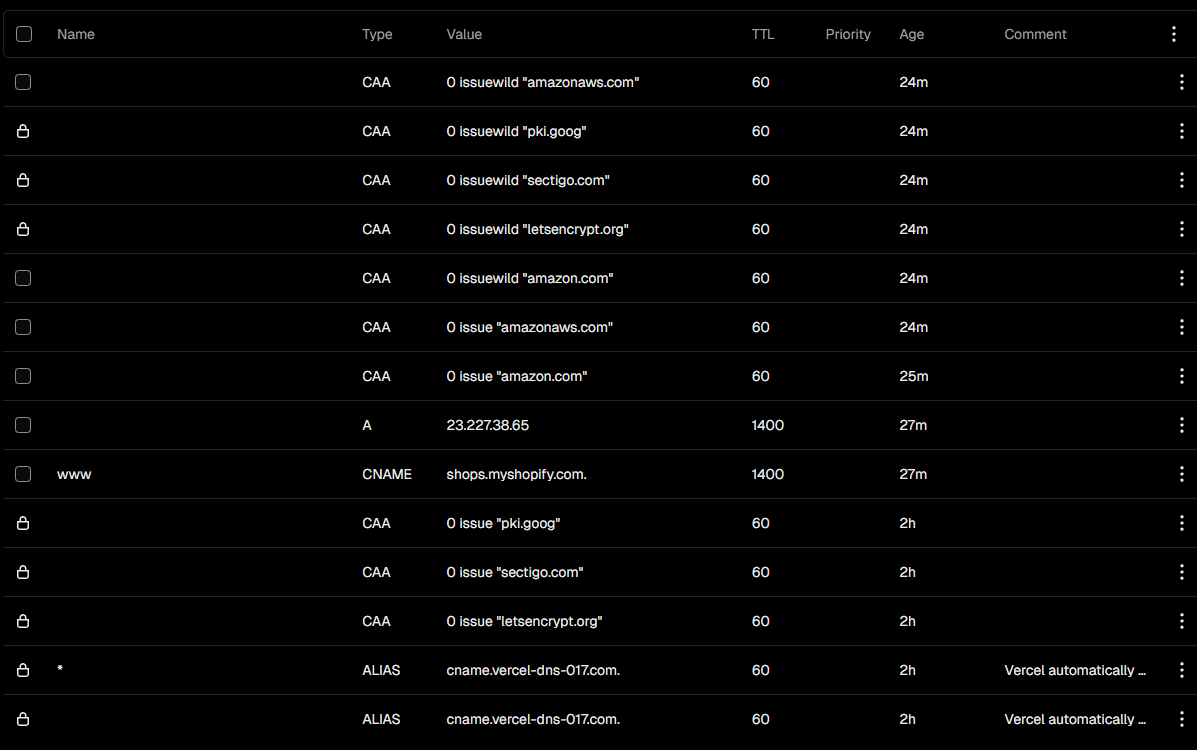Open the three-dot menu in the table header
Viewport: 1197px width, 750px height.
(x=1174, y=34)
